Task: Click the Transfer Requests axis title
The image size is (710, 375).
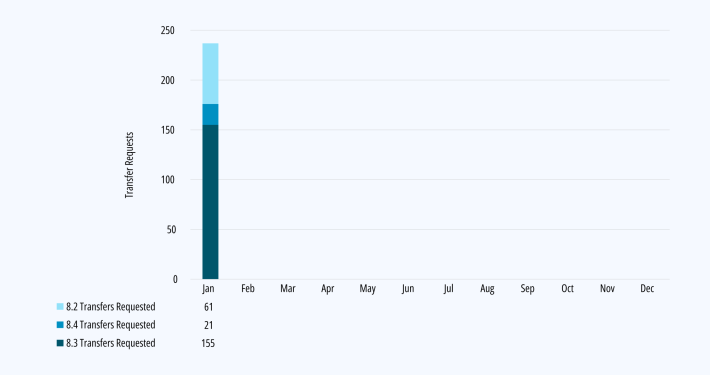Action: point(130,165)
